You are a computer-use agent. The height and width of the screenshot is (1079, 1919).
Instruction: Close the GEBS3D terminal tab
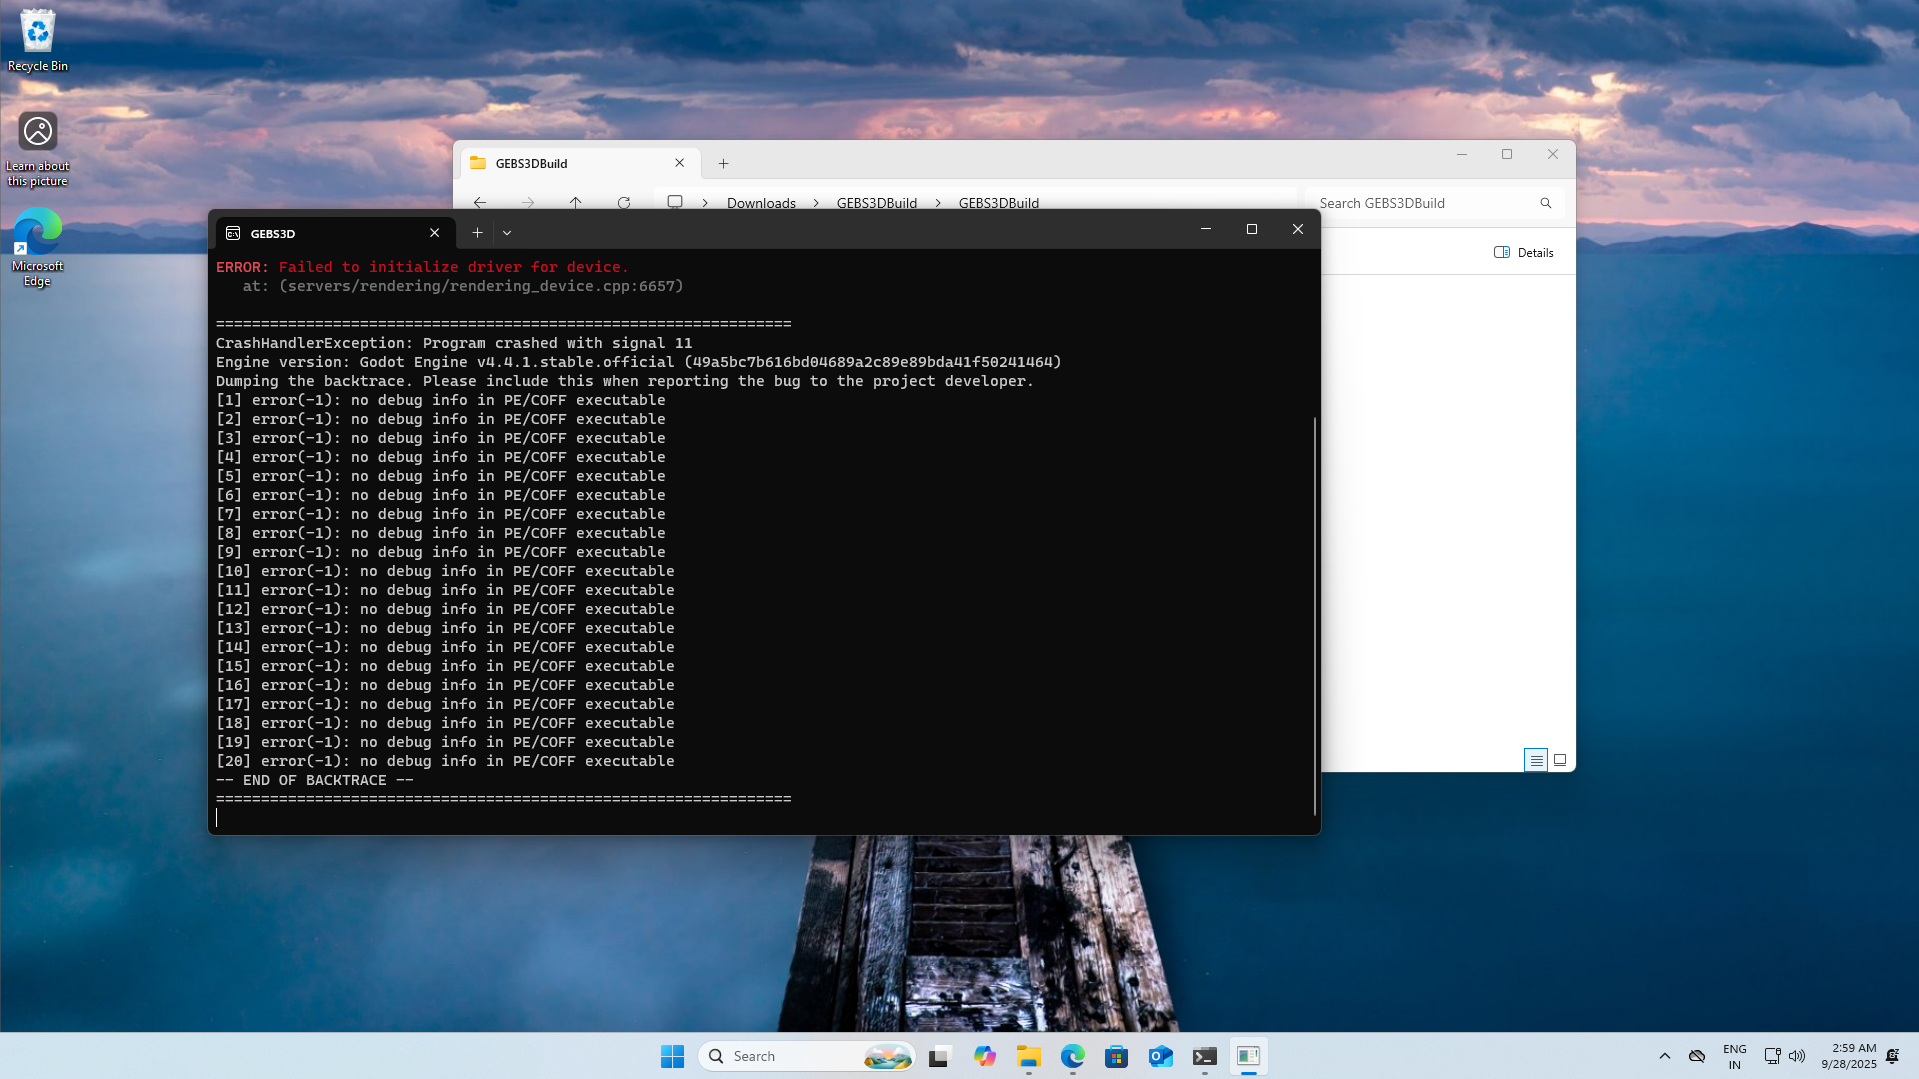coord(434,233)
